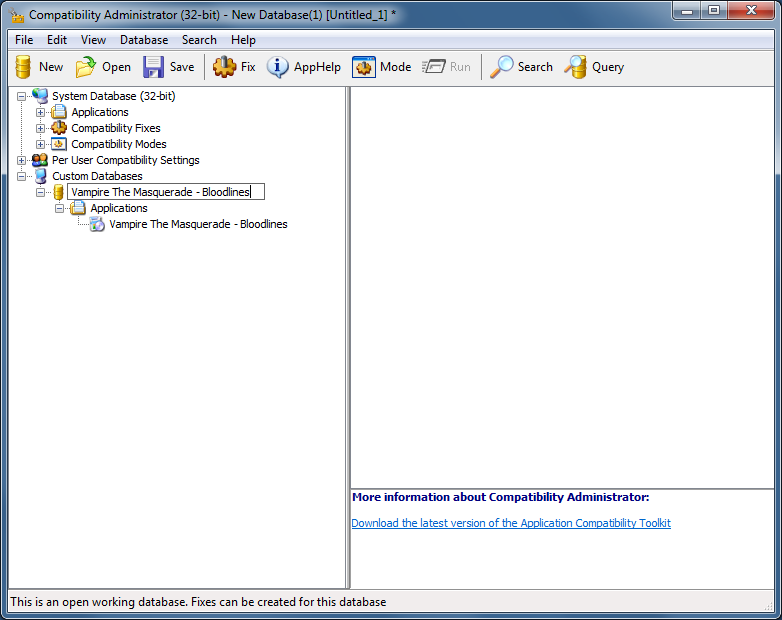
Task: Expand the Compatibility Modes node
Action: (x=40, y=144)
